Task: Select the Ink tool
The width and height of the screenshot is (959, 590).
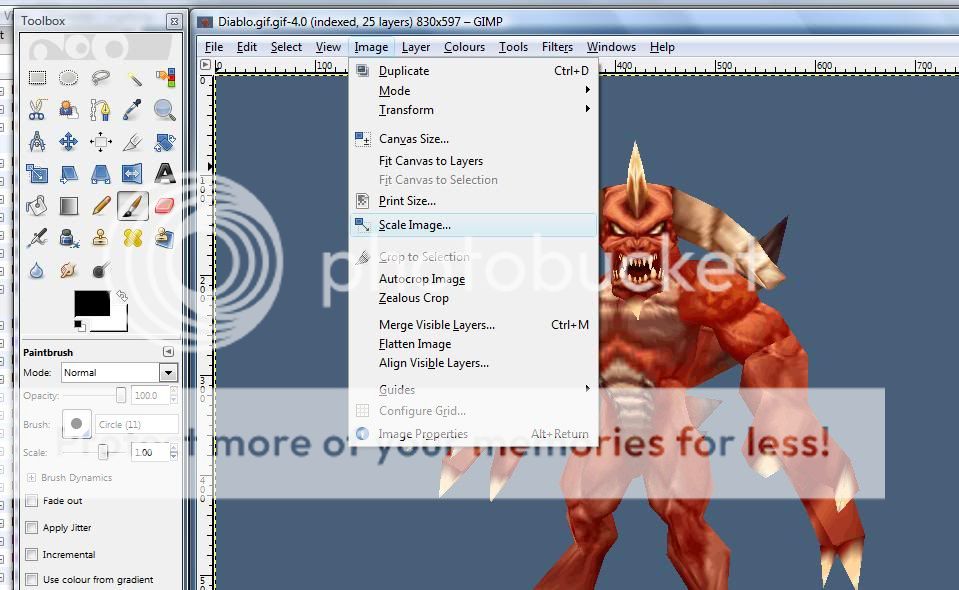Action: pyautogui.click(x=68, y=237)
